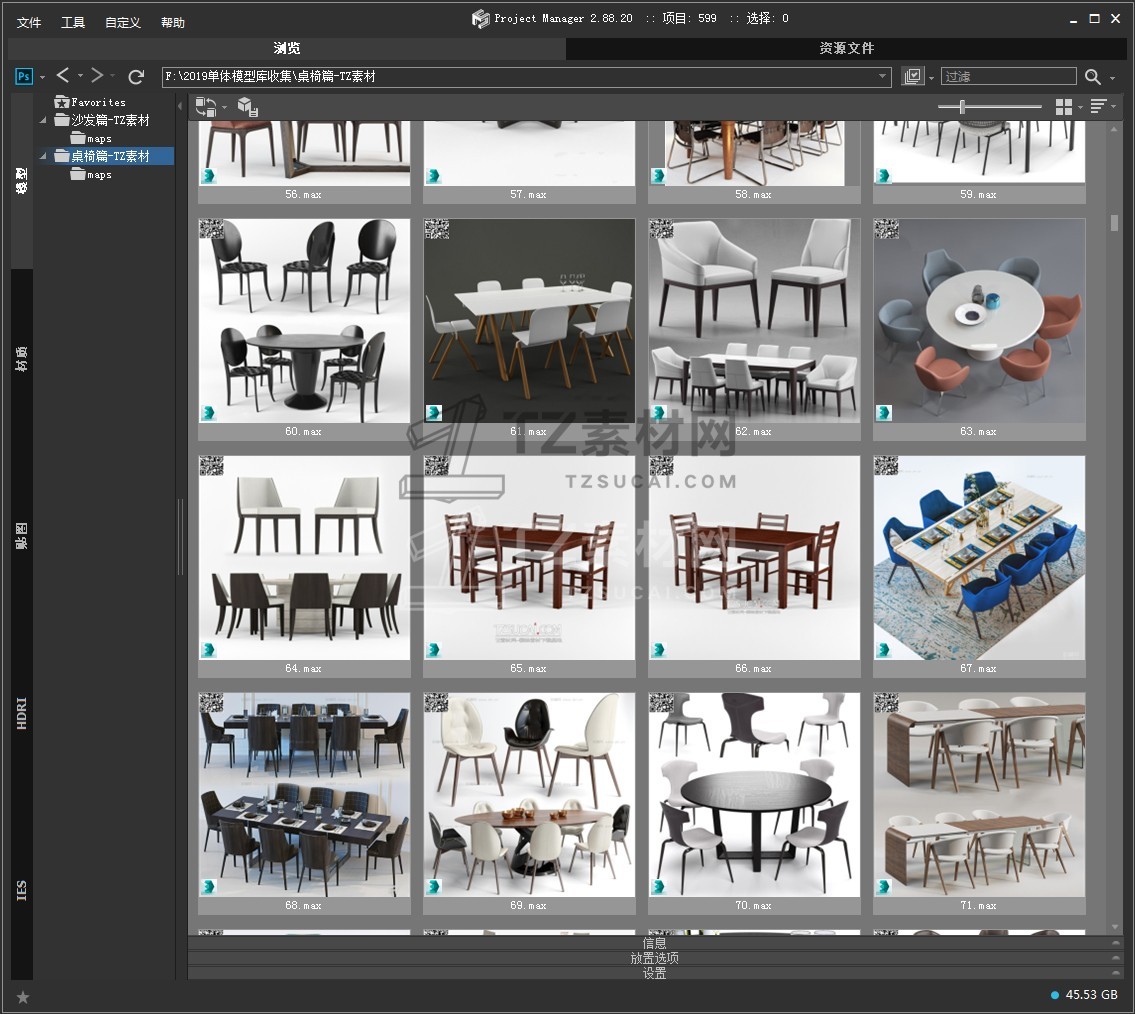This screenshot has height=1014, width=1135.
Task: Click the Photoshop icon in the toolbar
Action: tap(24, 77)
